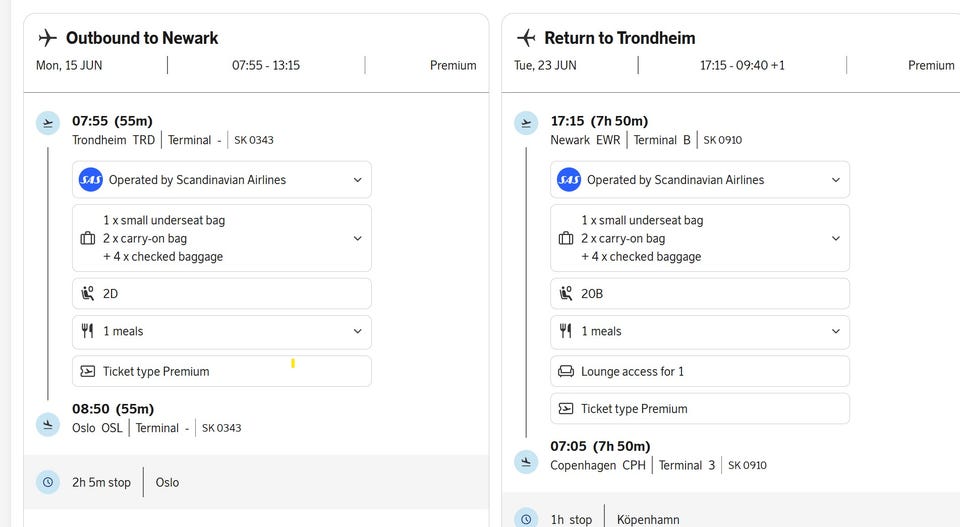Screen dimensions: 960x527
Task: Click 08:50 (55m) arrival time
Action: click(x=113, y=409)
